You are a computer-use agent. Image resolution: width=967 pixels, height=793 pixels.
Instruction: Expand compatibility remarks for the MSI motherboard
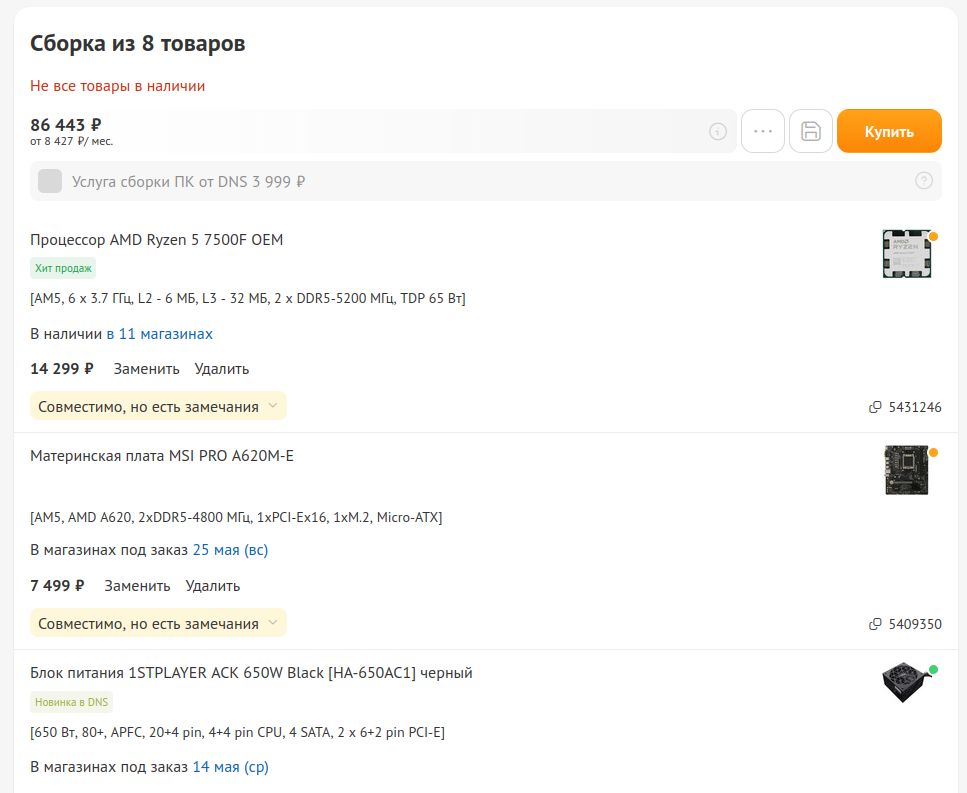158,623
